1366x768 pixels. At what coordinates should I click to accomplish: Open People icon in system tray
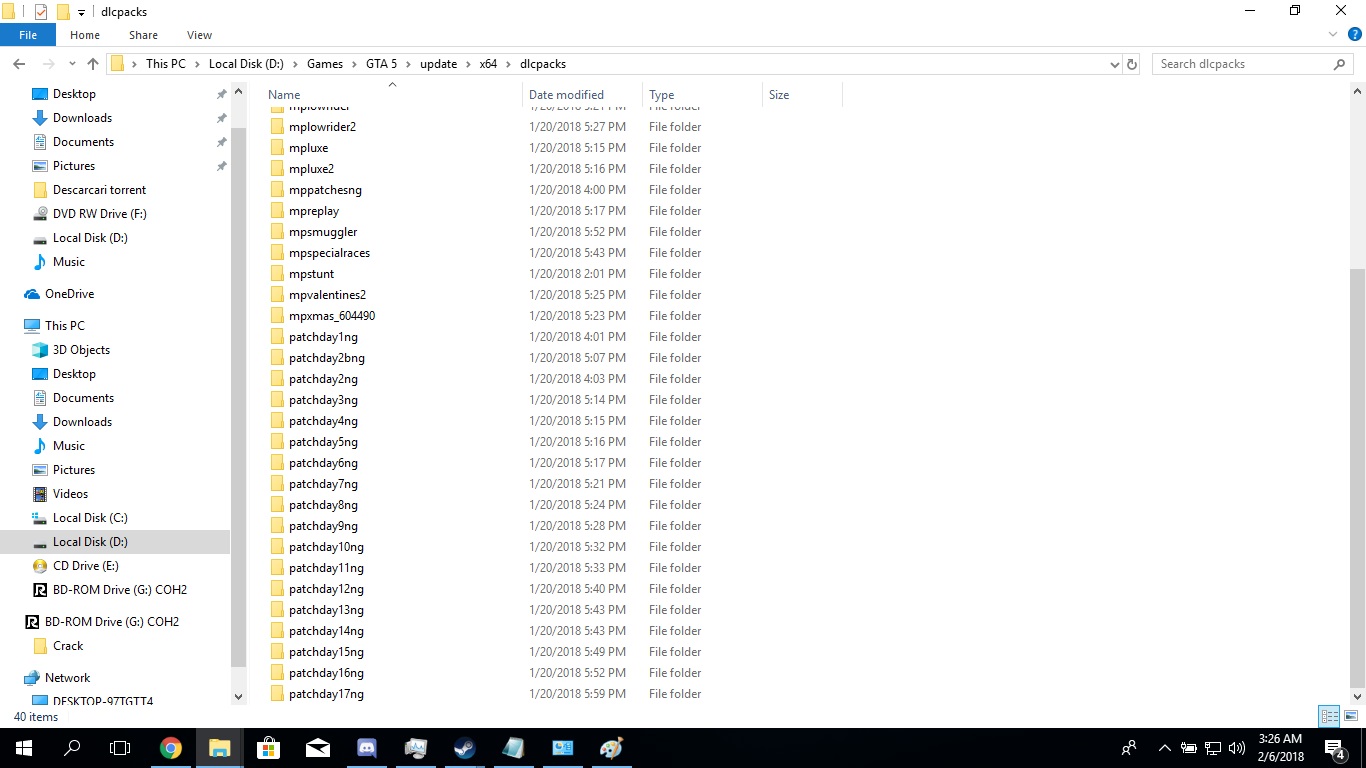coord(1129,748)
